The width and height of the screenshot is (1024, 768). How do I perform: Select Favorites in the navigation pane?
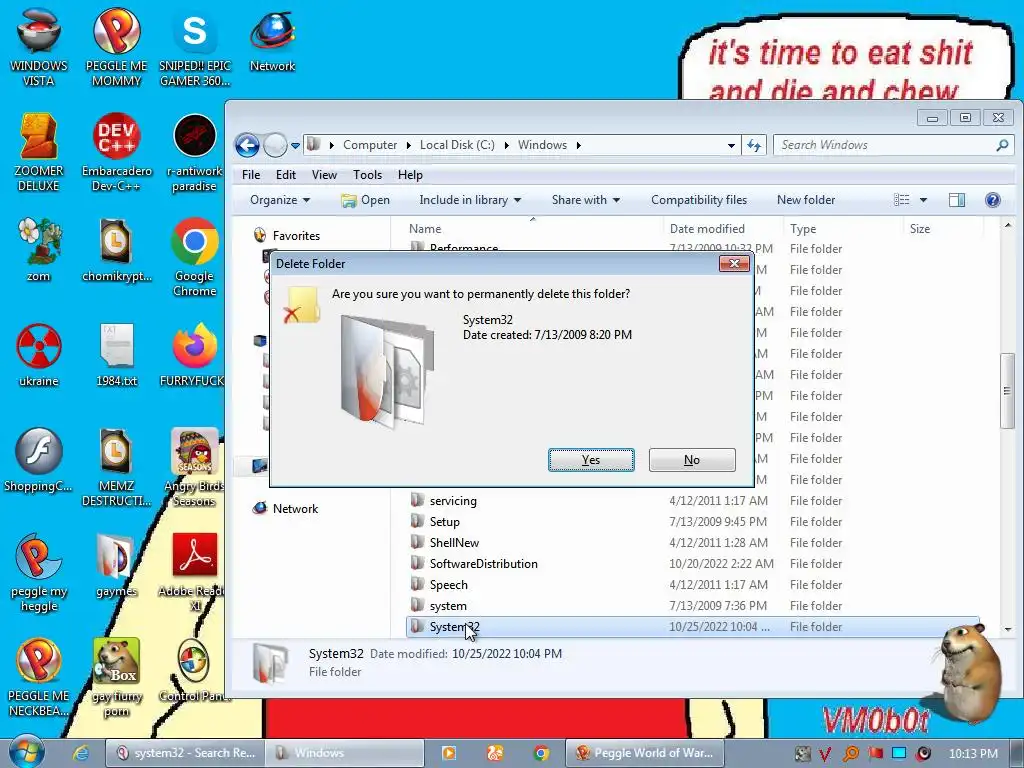(x=296, y=236)
